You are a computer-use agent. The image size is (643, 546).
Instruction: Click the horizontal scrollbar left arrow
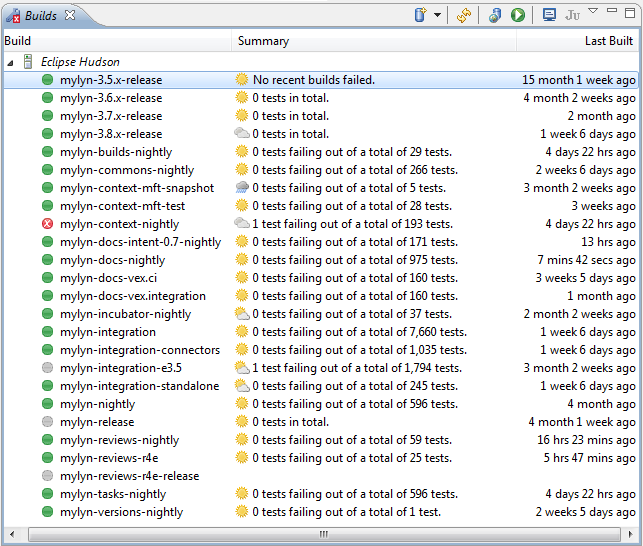click(x=12, y=534)
